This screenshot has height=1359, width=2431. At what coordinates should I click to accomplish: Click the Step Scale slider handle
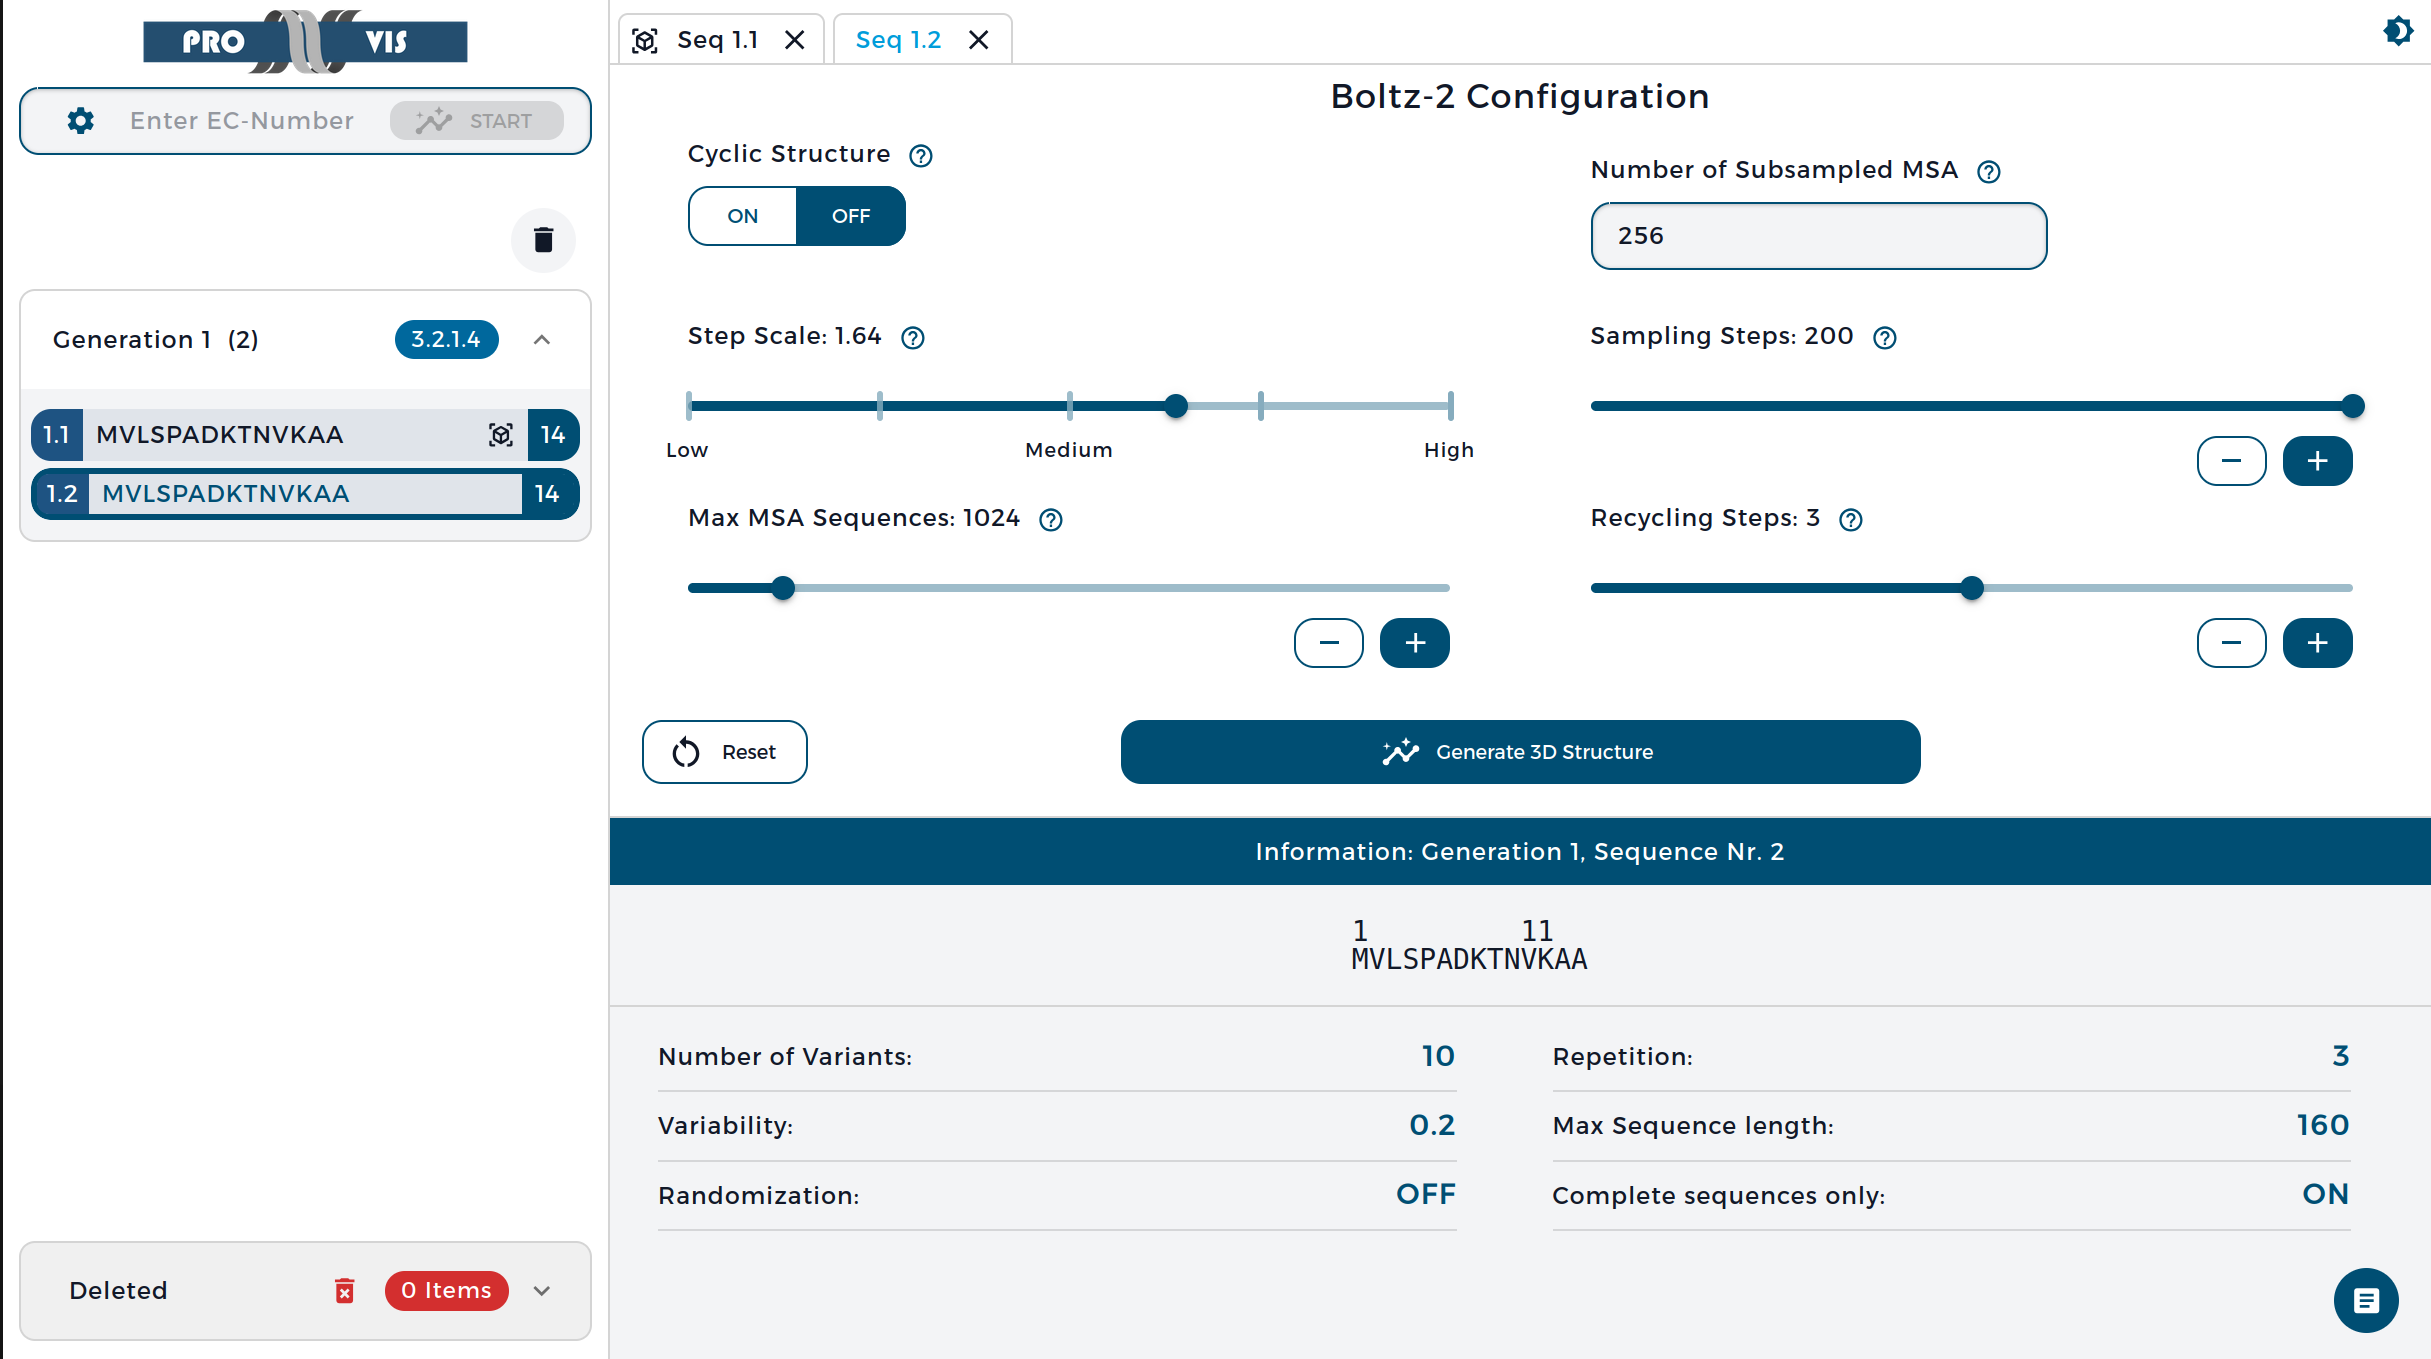(x=1176, y=406)
